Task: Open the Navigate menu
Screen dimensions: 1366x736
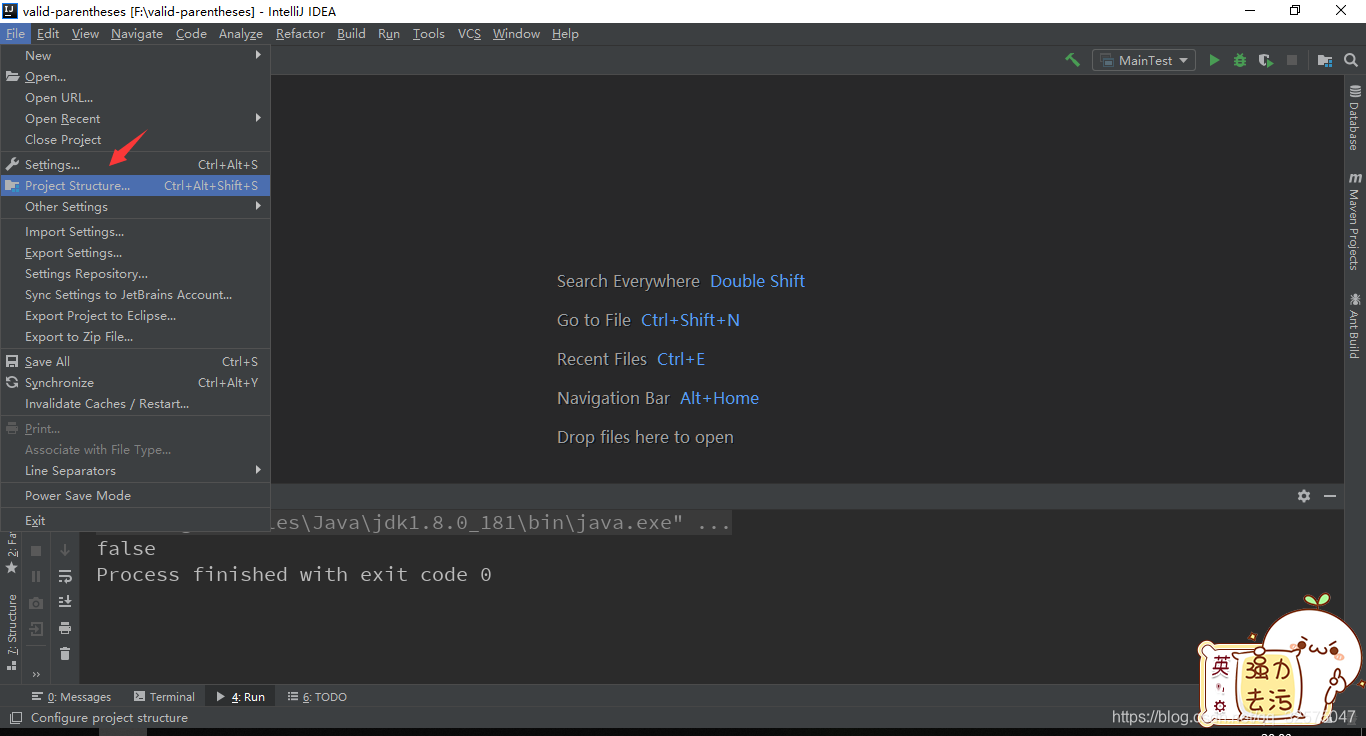Action: click(x=137, y=34)
